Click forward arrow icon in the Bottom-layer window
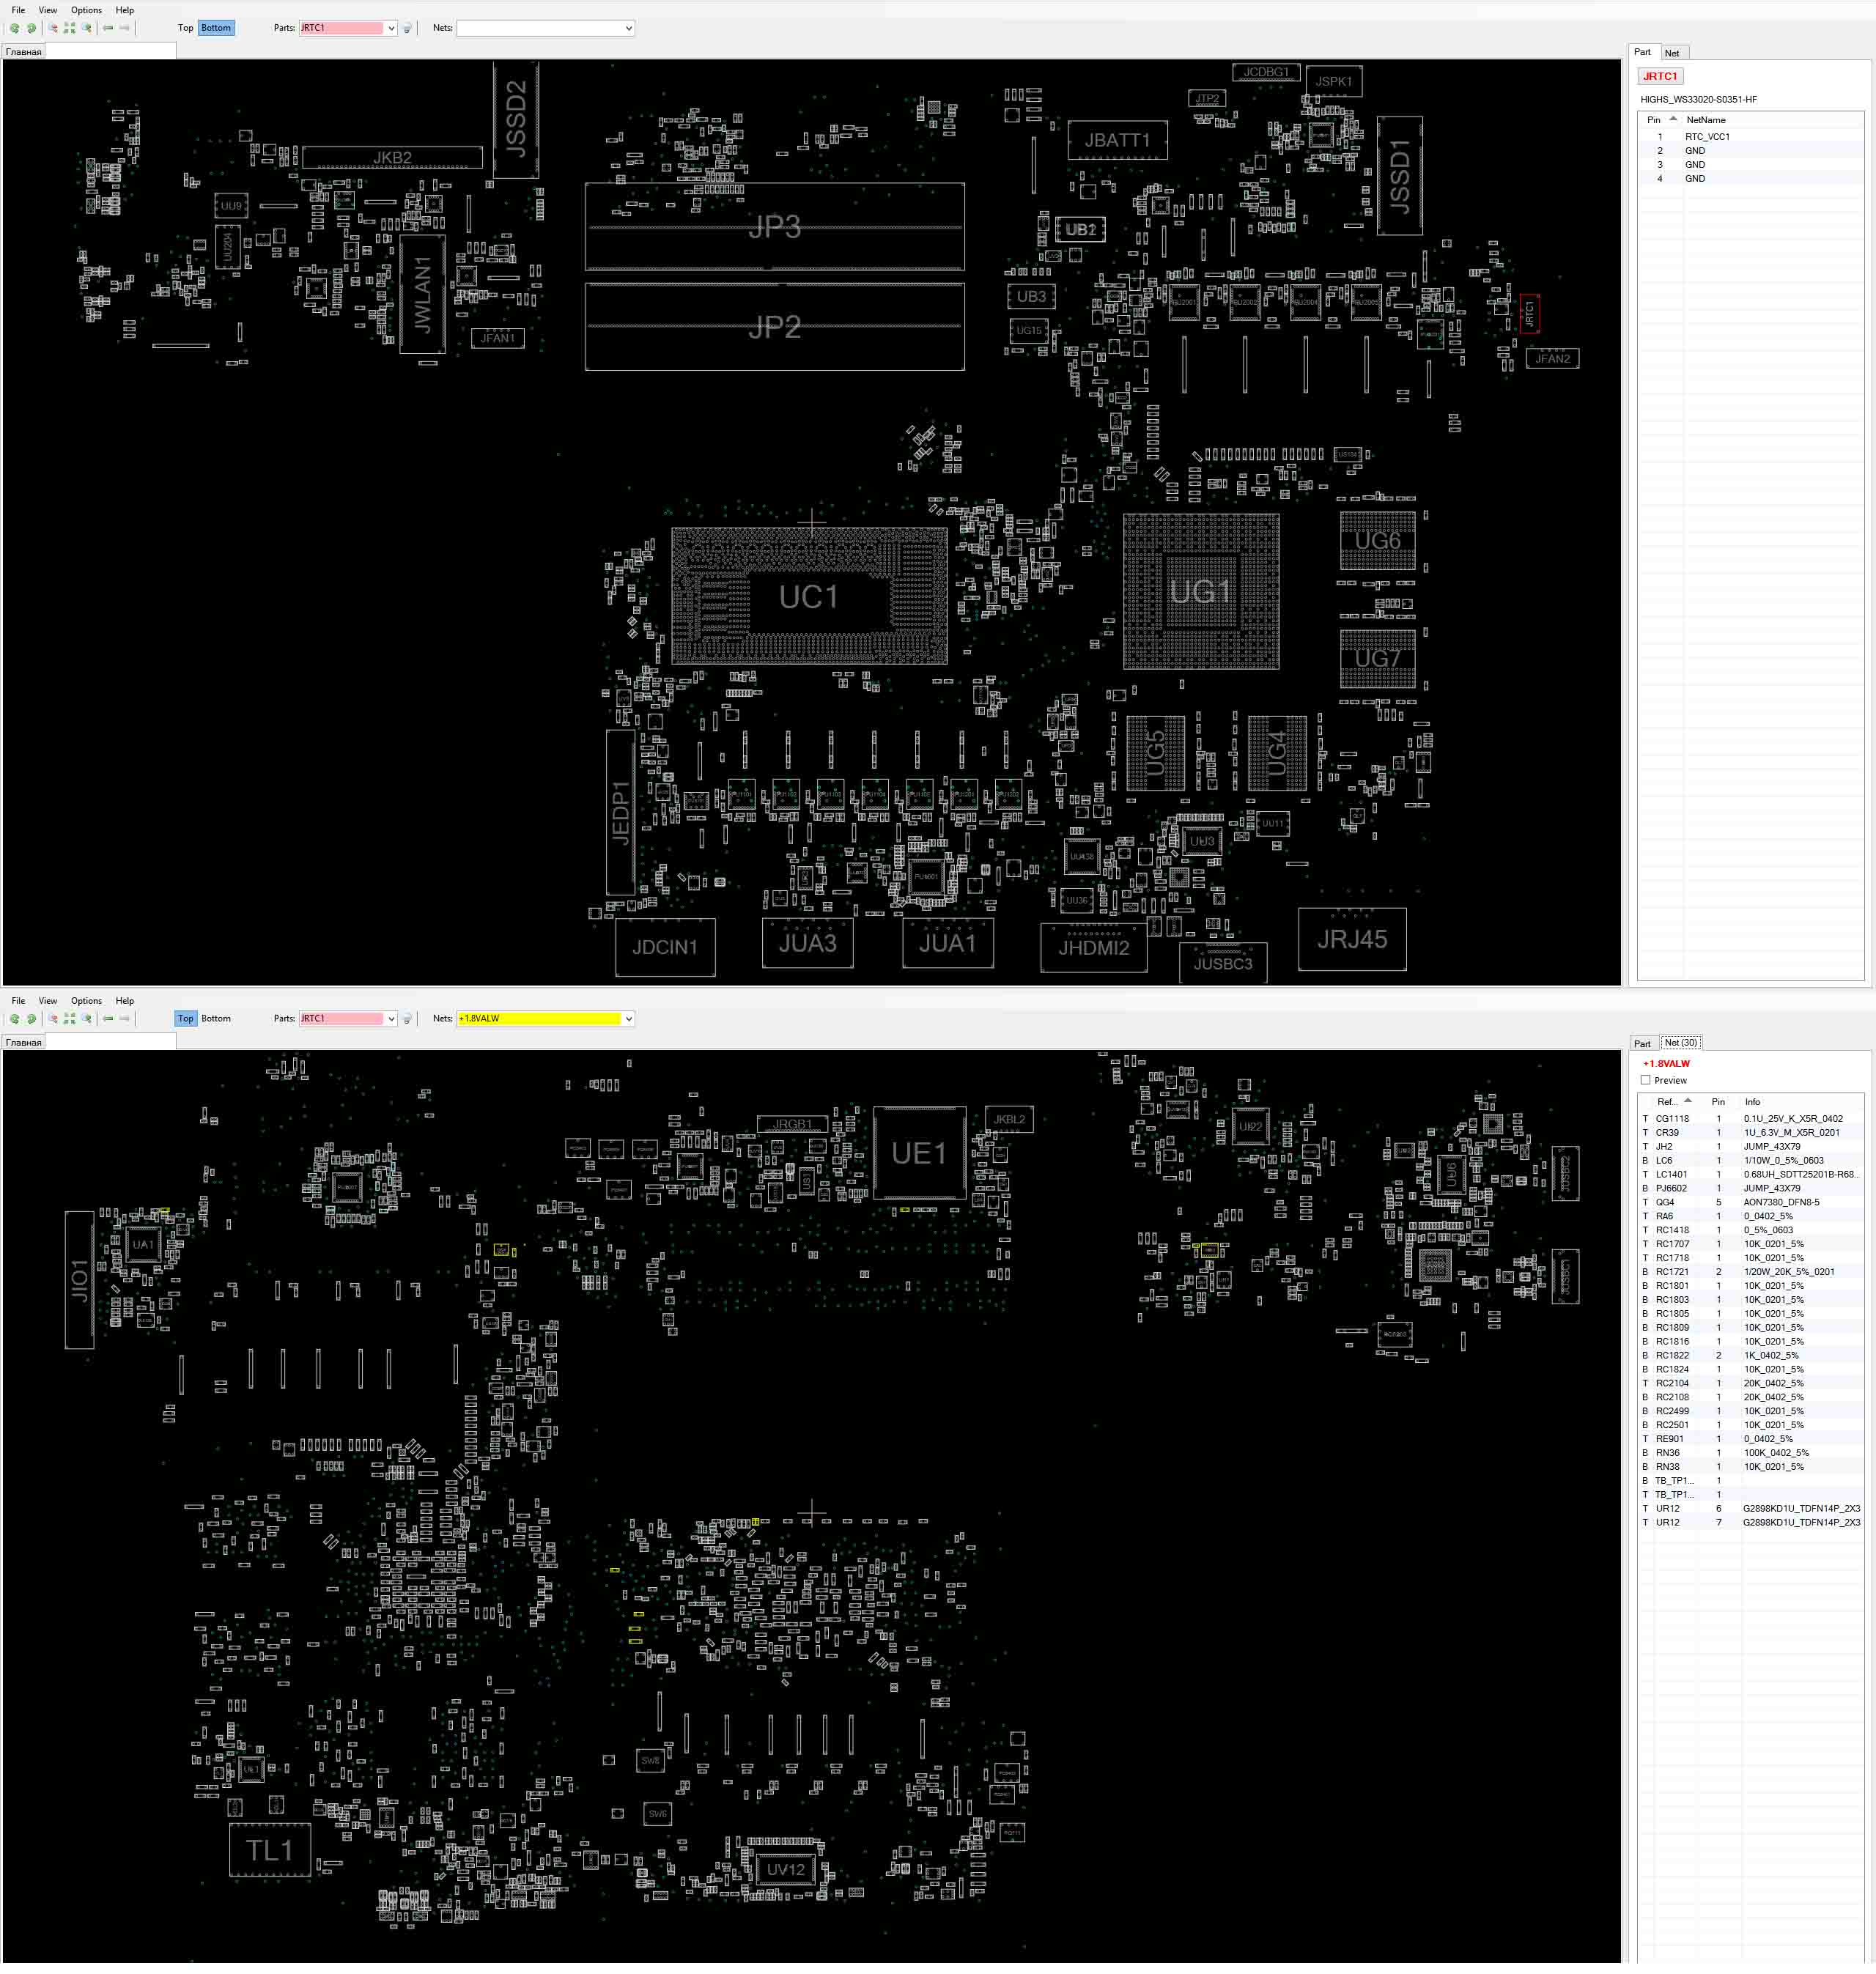 tap(125, 28)
